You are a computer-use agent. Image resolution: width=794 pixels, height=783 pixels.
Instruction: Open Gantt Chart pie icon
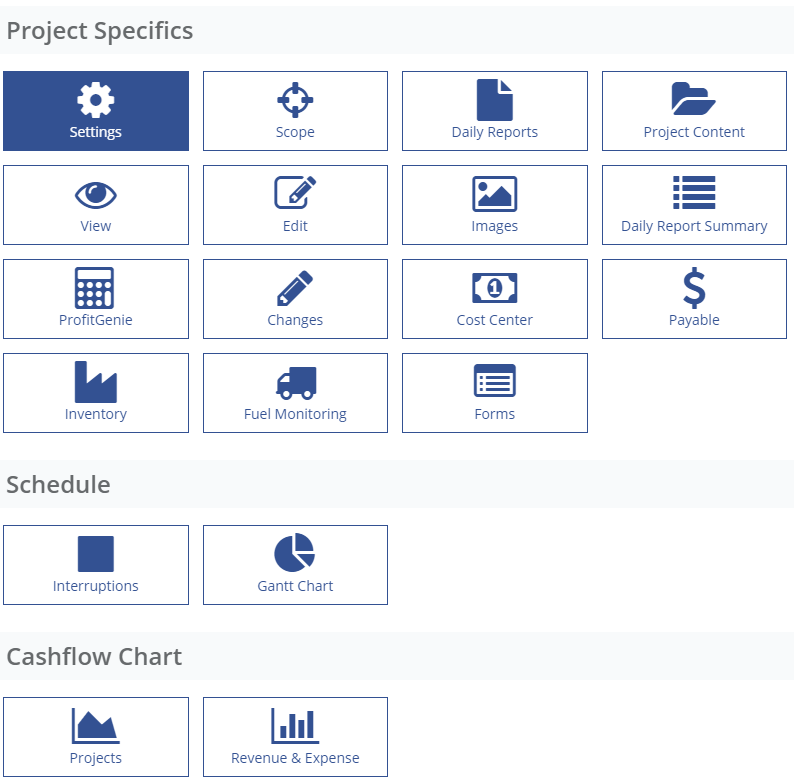click(x=295, y=553)
